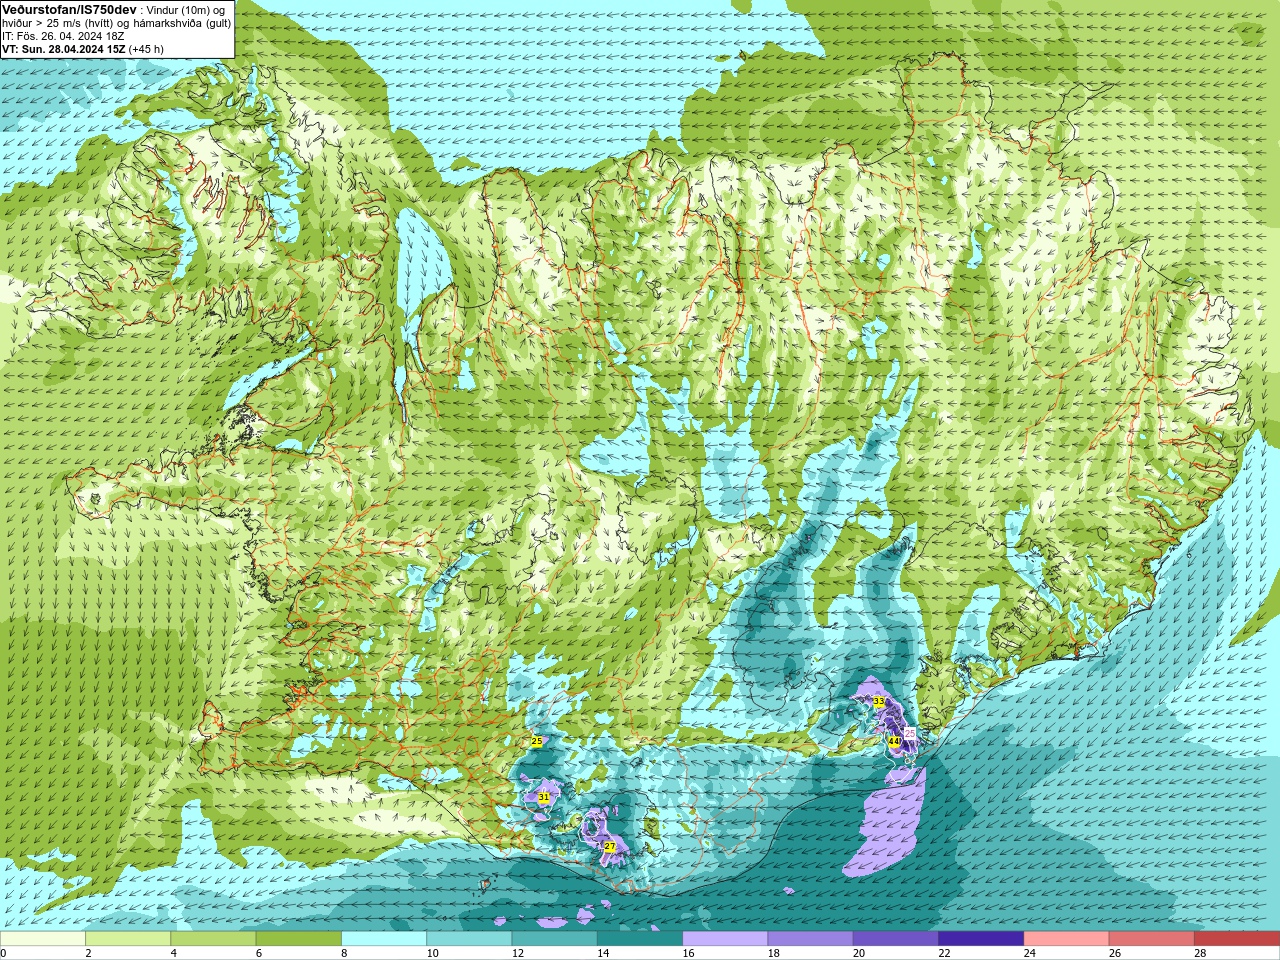Click the legend scale number 20
The width and height of the screenshot is (1280, 960).
coord(859,953)
